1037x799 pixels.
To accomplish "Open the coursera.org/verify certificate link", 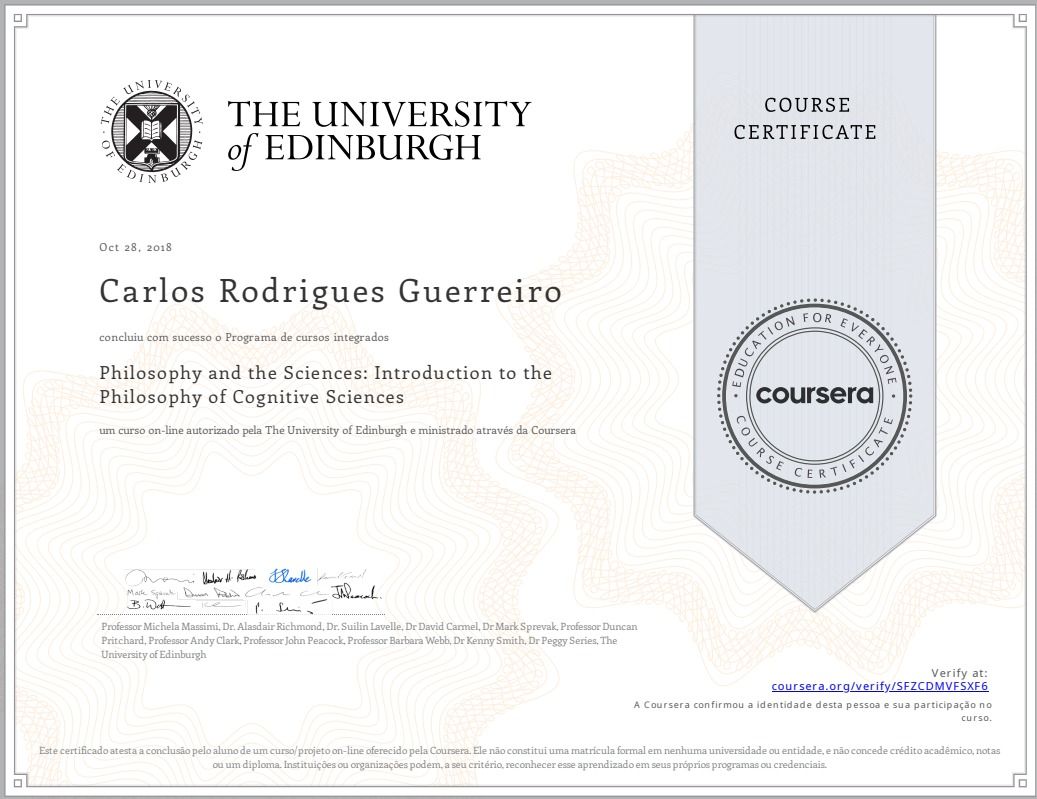I will tap(880, 687).
